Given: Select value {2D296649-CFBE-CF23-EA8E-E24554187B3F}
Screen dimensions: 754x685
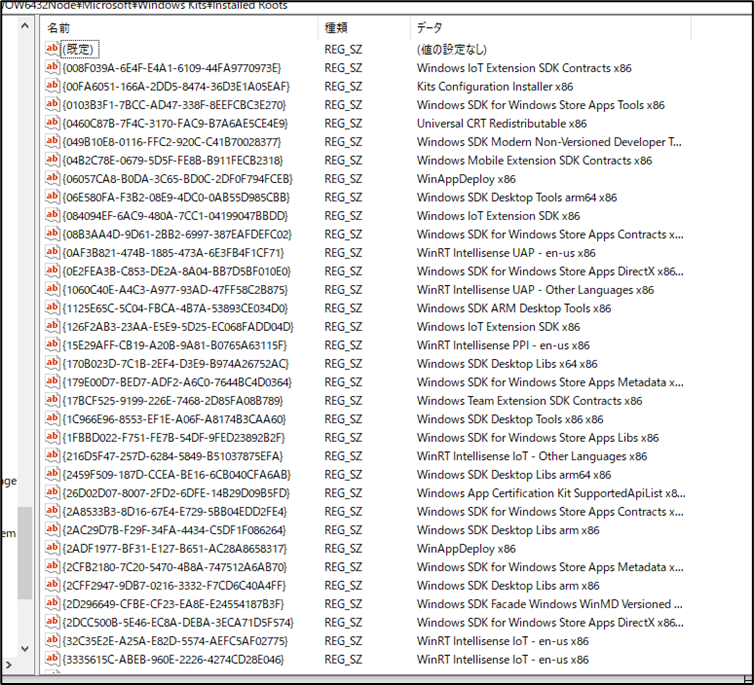Looking at the screenshot, I should [x=173, y=604].
